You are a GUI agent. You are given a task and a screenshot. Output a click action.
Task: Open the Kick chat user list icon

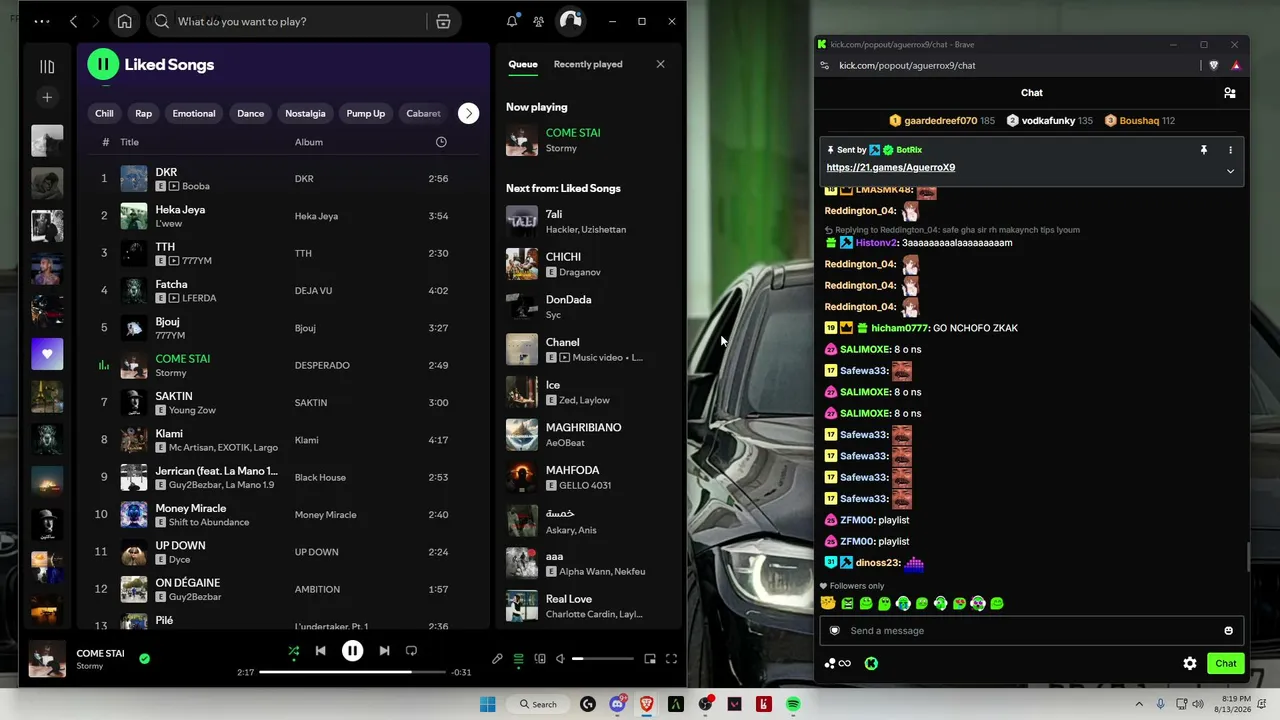(x=1230, y=93)
